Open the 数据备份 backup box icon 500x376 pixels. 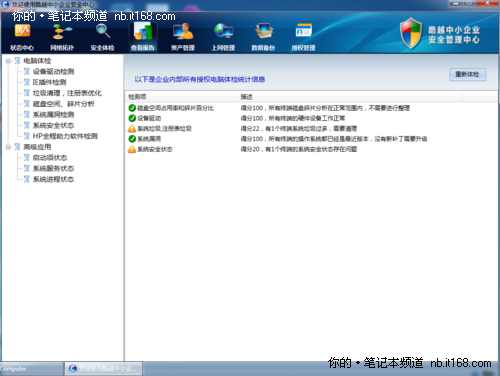(263, 38)
